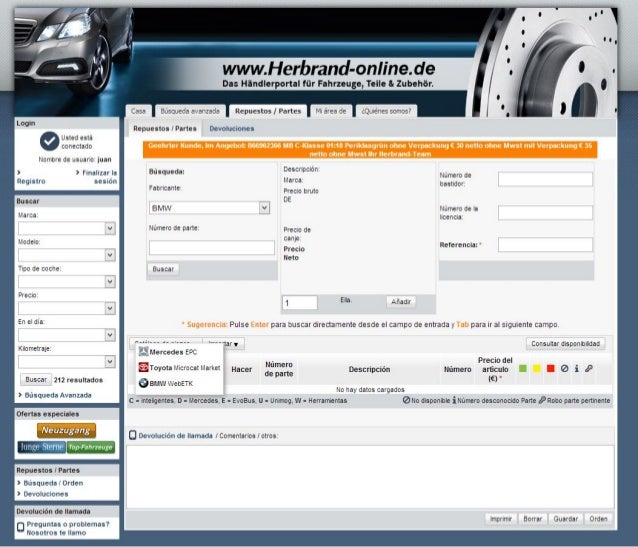Click the green availability square icon
The width and height of the screenshot is (638, 547).
(x=522, y=369)
